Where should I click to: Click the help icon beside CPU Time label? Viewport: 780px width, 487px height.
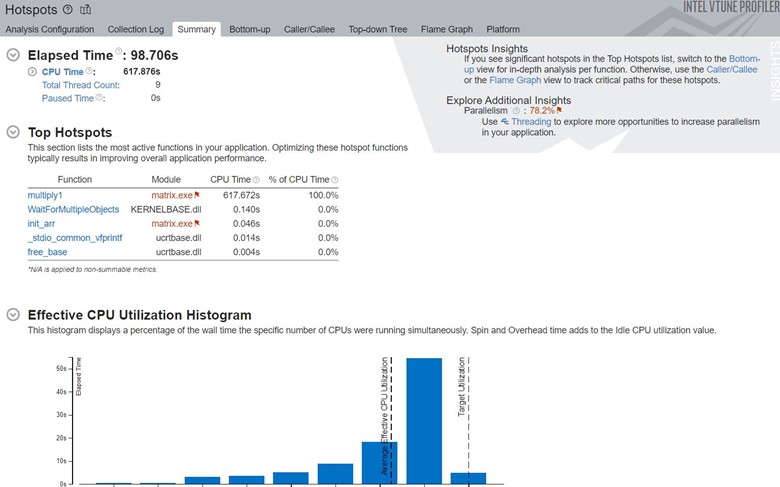coord(89,71)
